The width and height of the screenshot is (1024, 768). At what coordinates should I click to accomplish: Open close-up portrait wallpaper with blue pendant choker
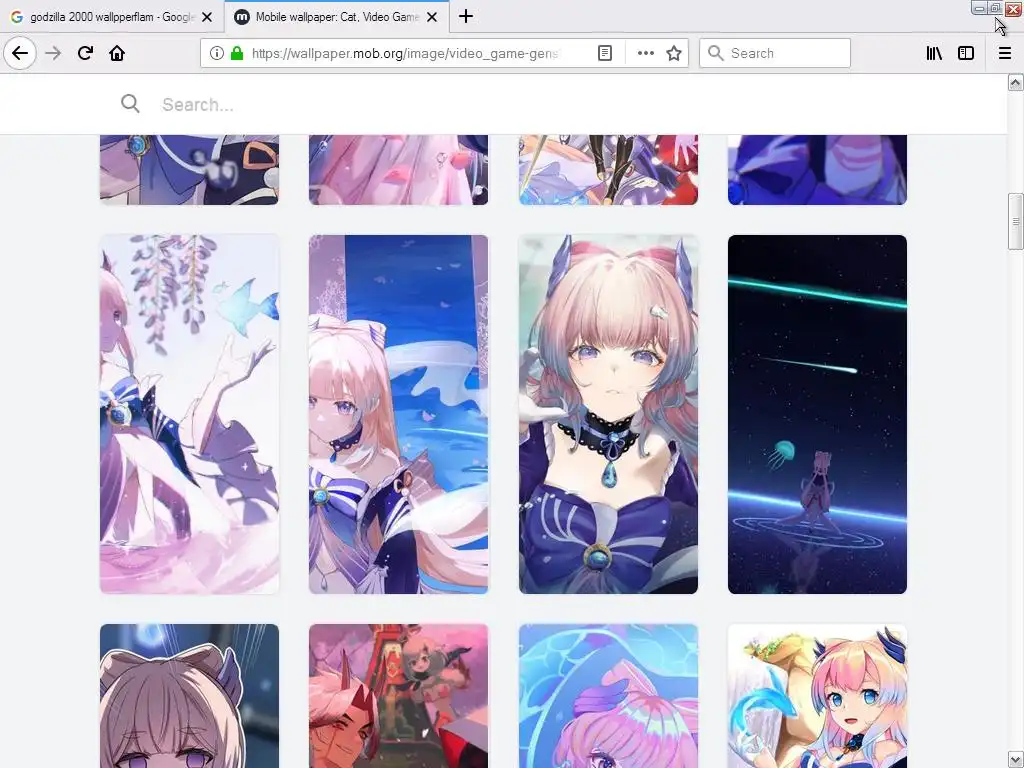pyautogui.click(x=608, y=414)
